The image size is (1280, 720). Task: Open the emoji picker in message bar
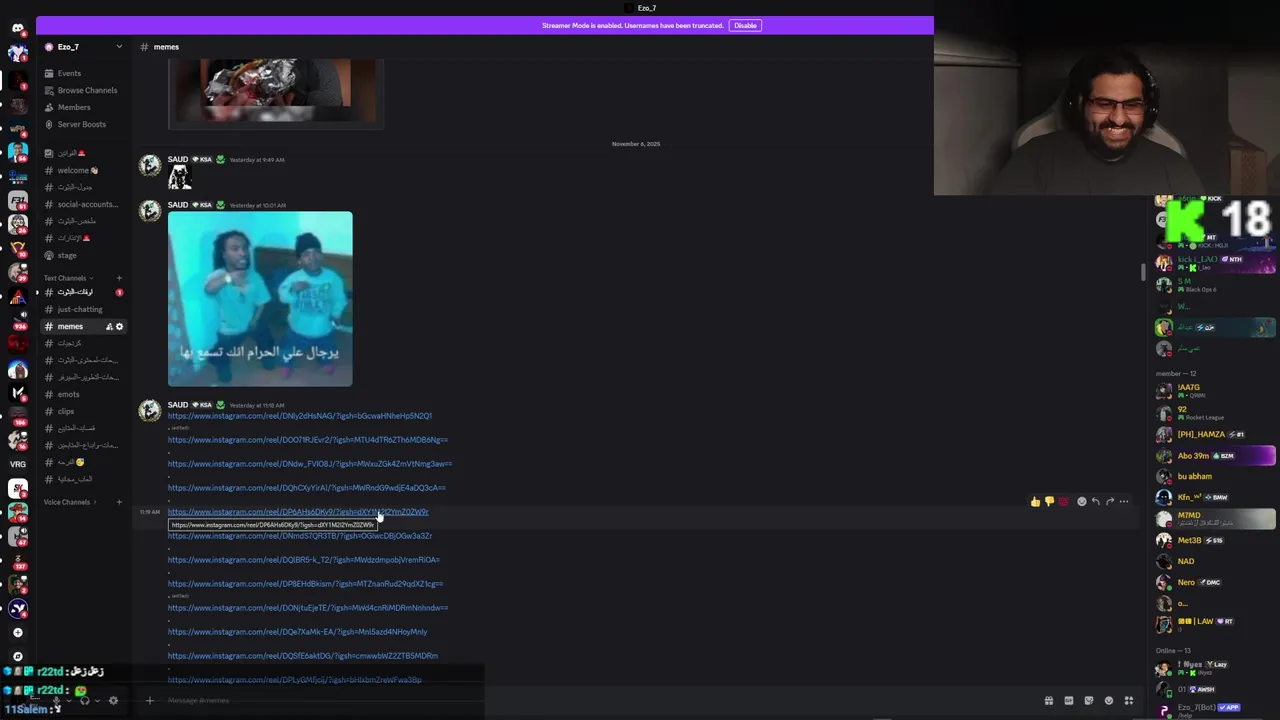pos(1109,701)
